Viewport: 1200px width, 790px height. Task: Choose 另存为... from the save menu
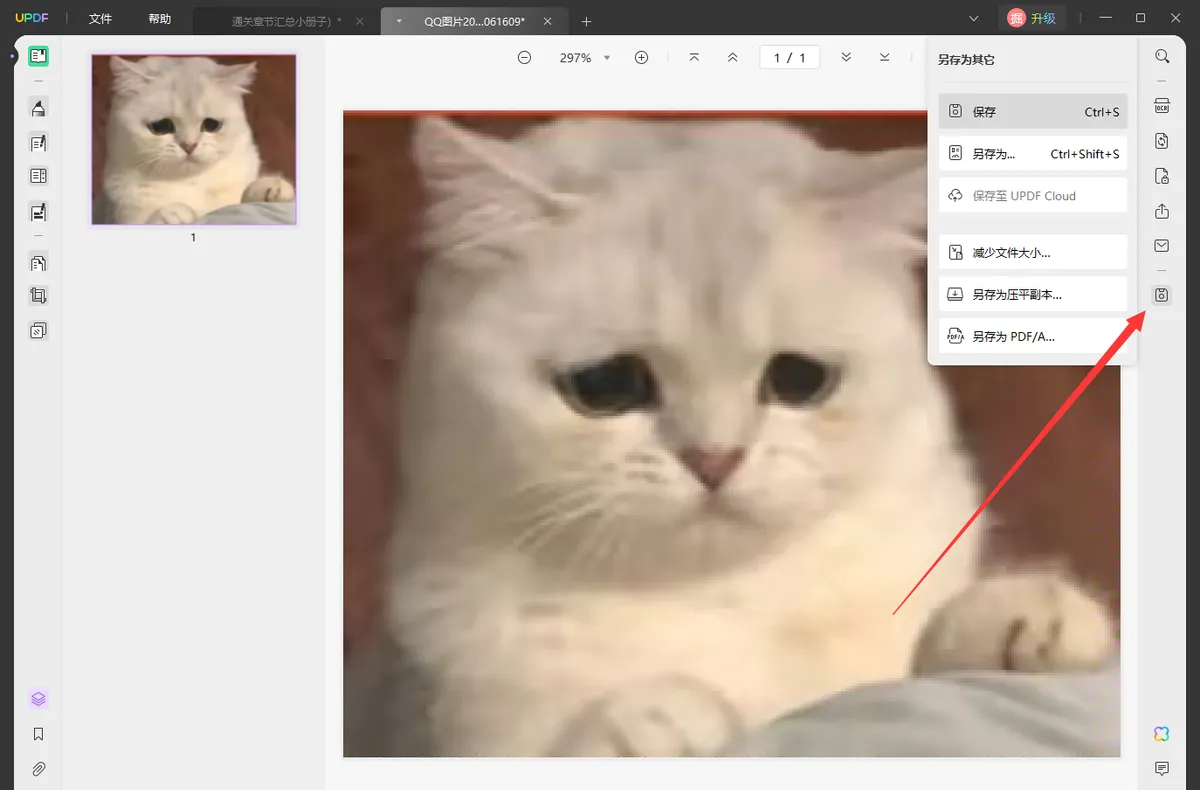1033,154
